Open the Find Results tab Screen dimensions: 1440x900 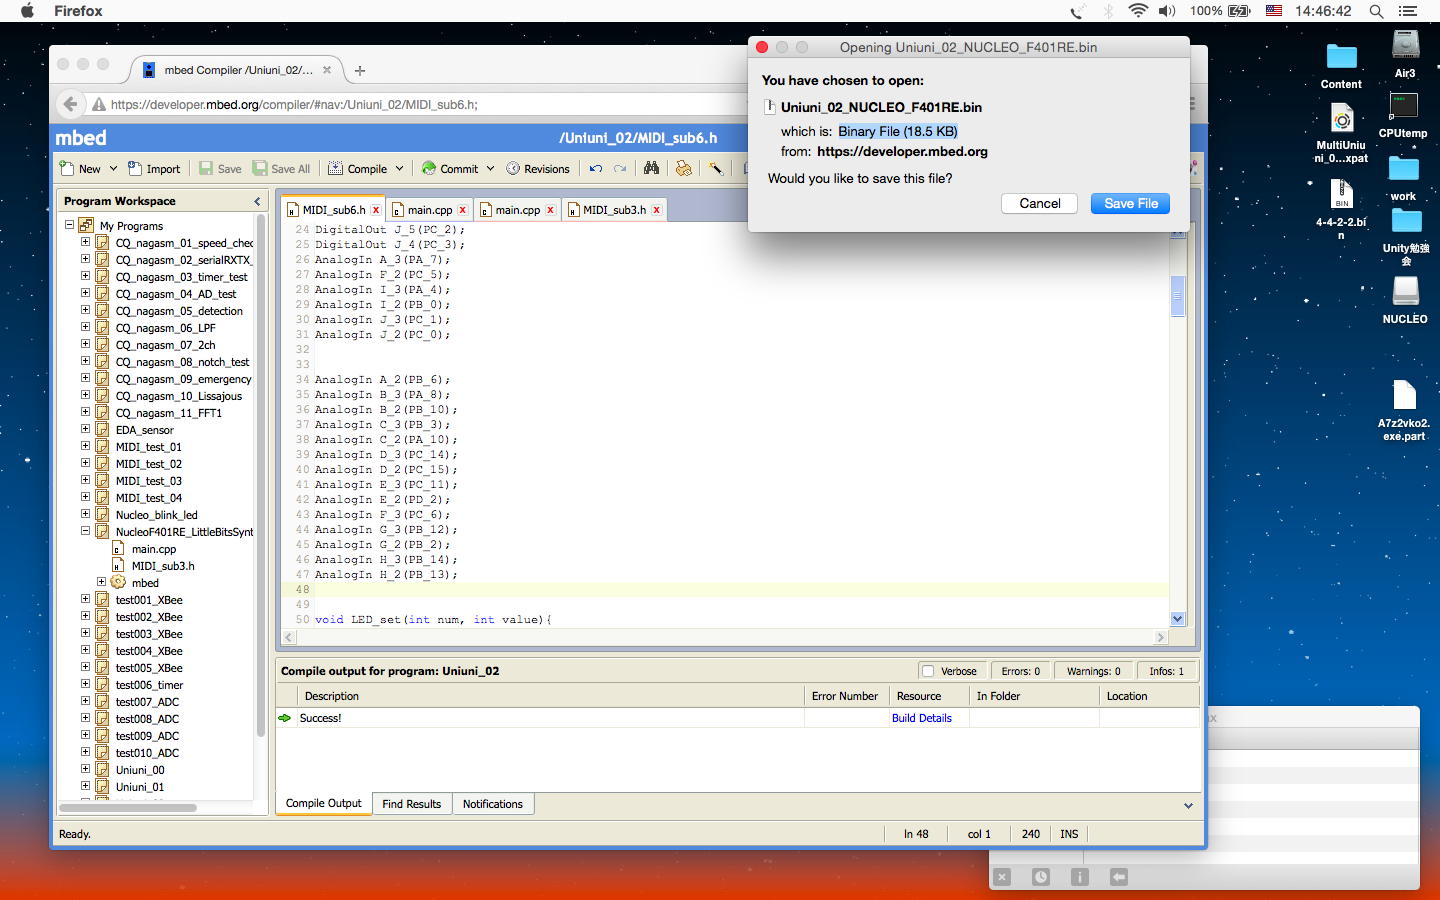click(x=411, y=804)
